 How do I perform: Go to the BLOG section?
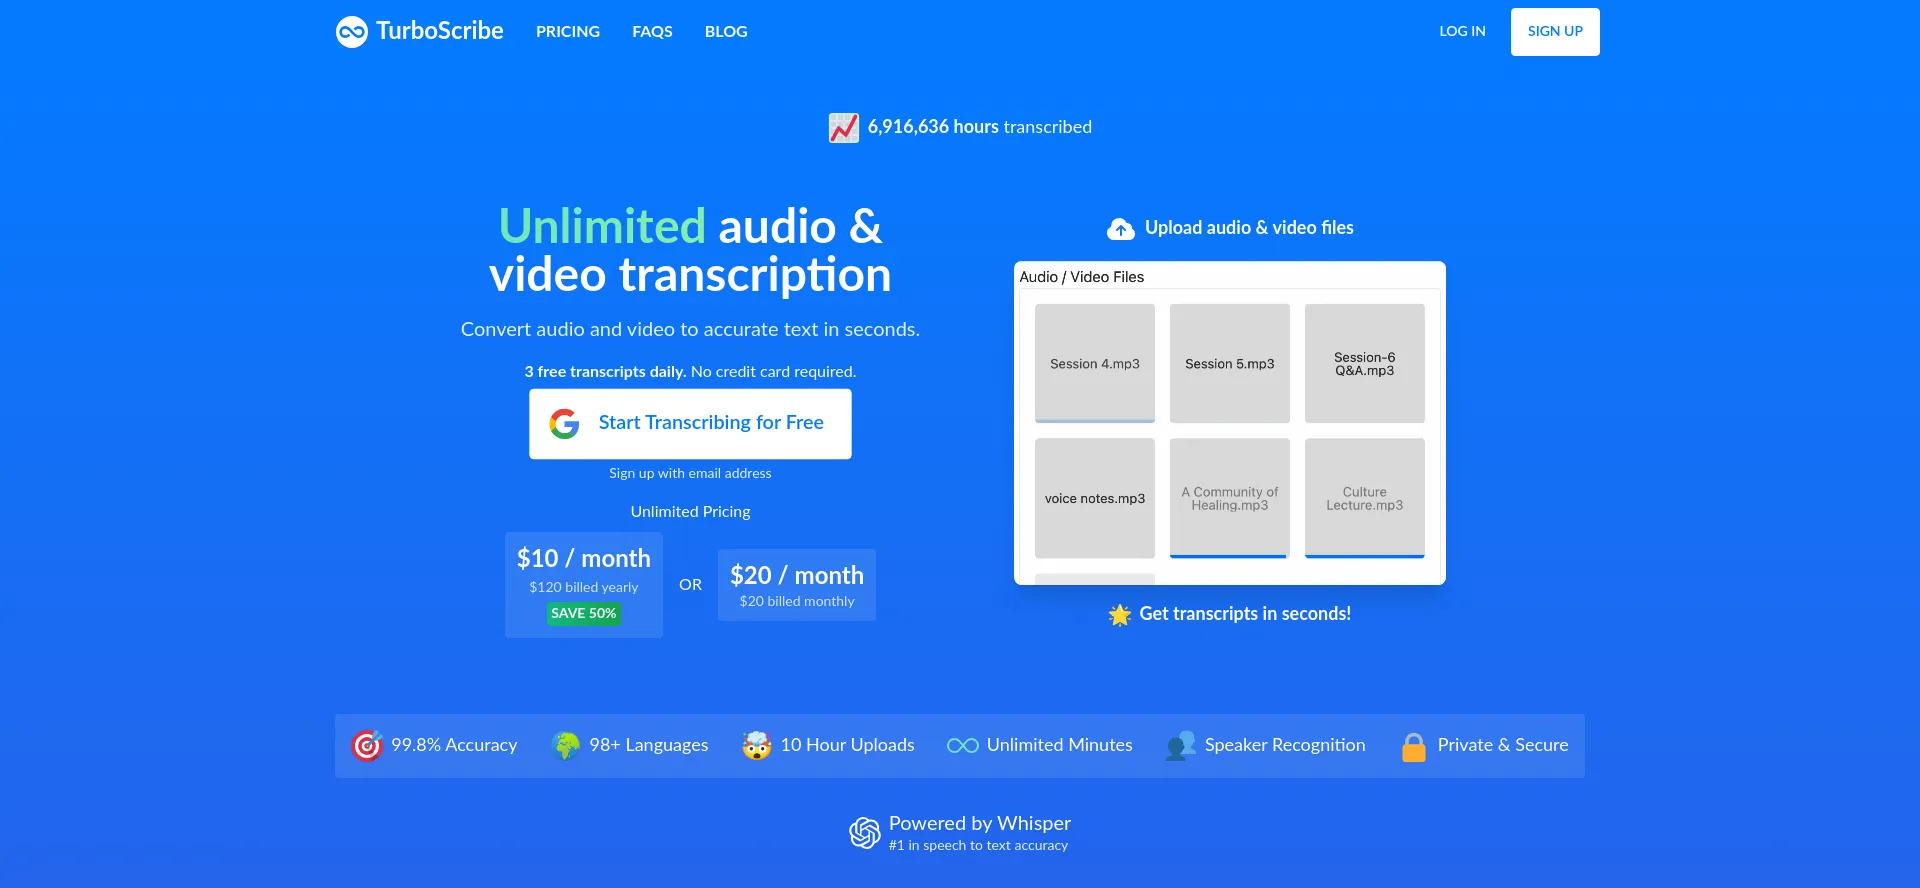(x=726, y=32)
